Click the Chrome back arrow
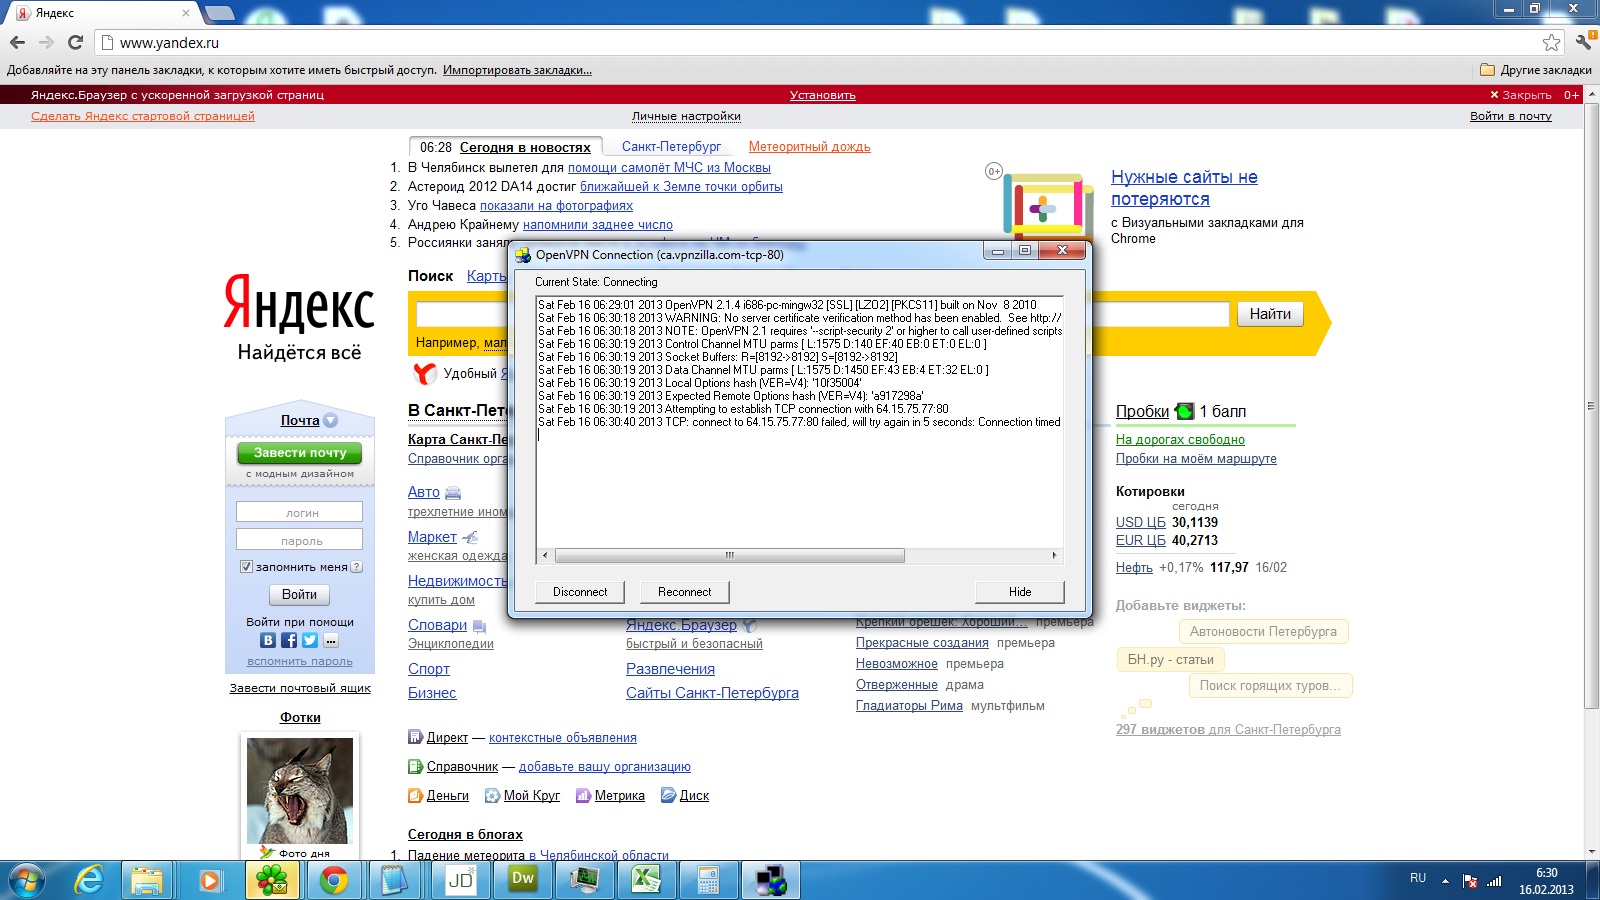This screenshot has height=900, width=1600. tap(17, 42)
